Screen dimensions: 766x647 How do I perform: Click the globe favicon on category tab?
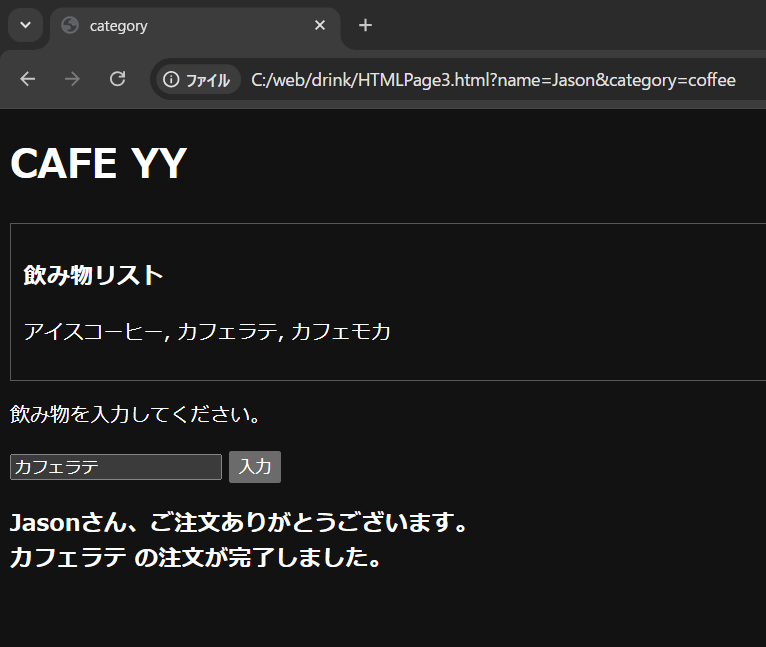(70, 25)
